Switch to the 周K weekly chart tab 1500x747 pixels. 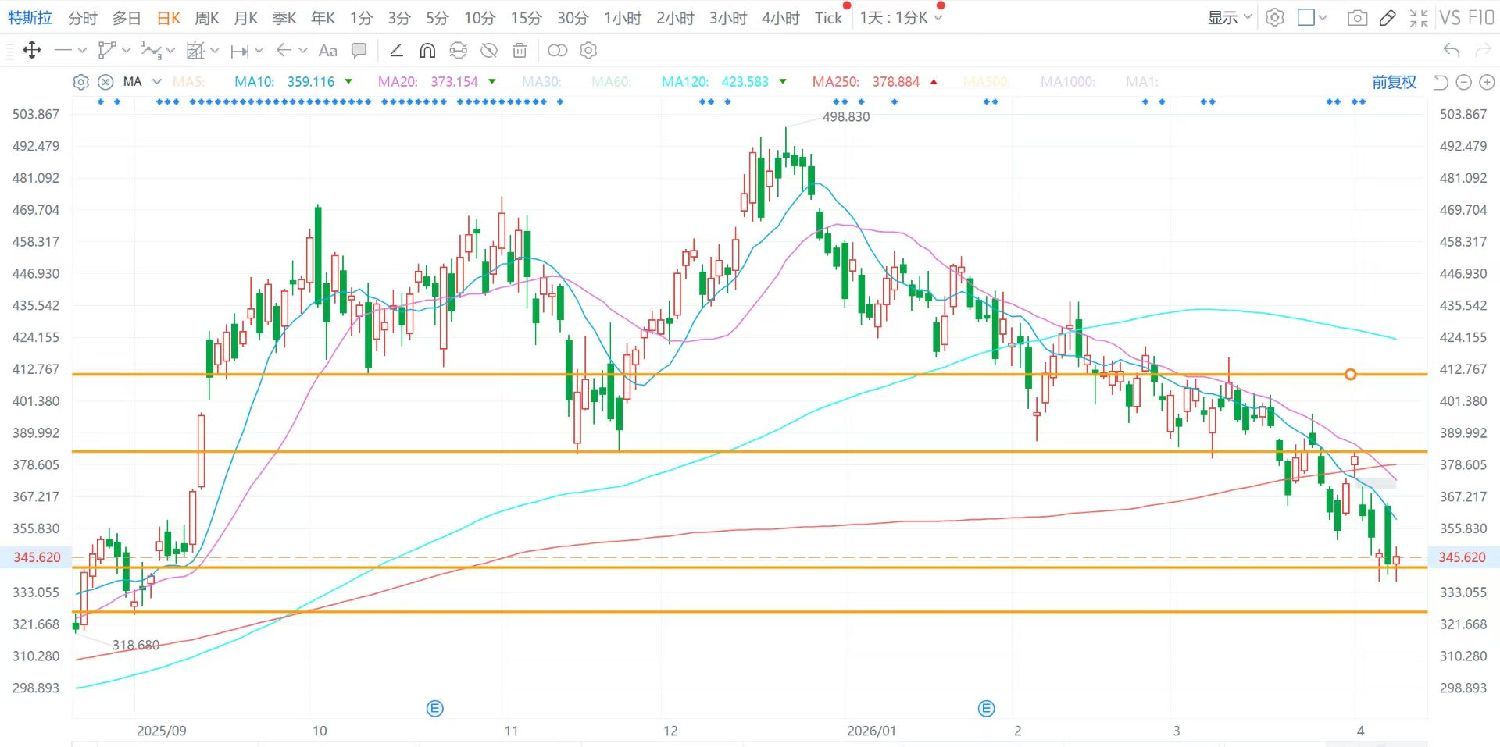pos(207,18)
